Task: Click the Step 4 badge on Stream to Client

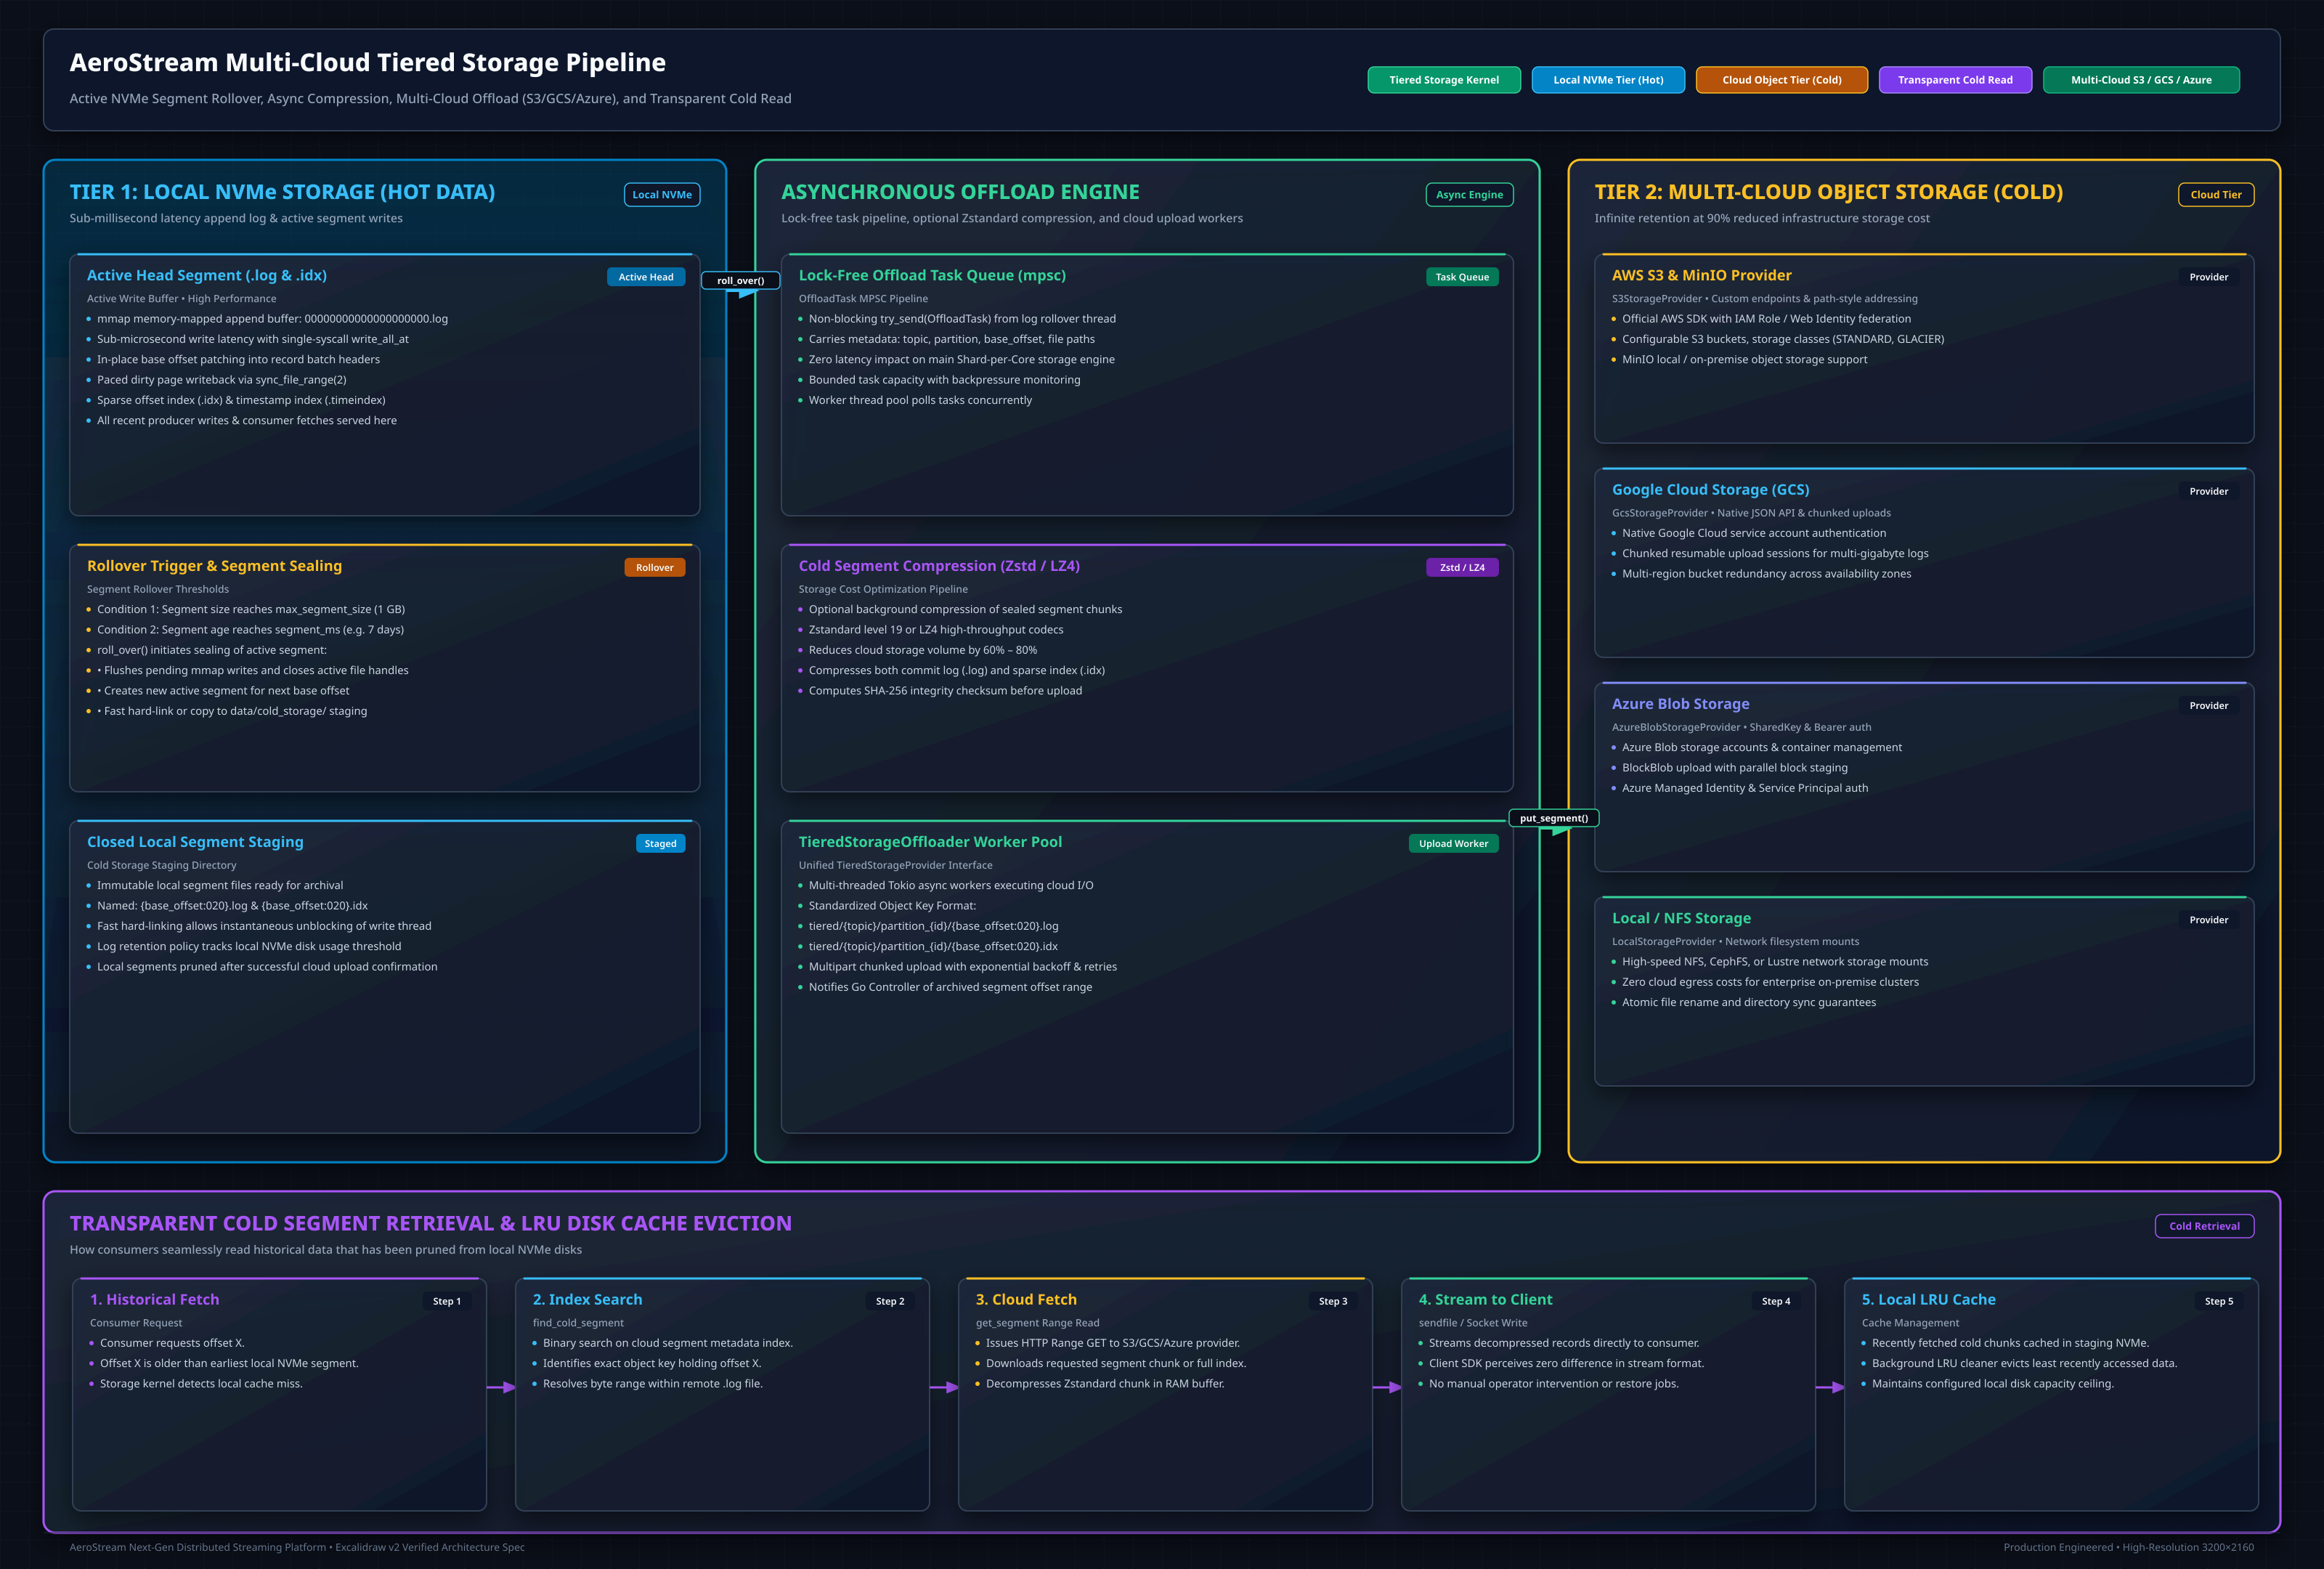Action: point(1775,1301)
